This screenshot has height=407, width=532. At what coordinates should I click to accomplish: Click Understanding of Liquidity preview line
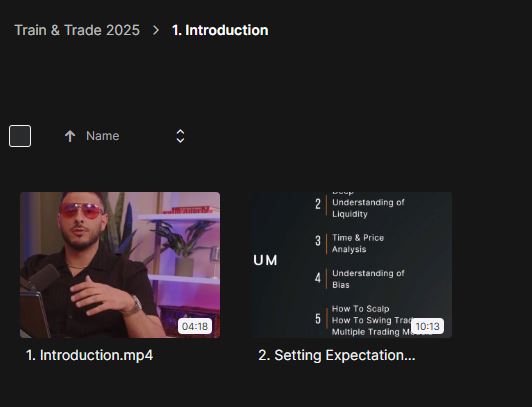[368, 208]
